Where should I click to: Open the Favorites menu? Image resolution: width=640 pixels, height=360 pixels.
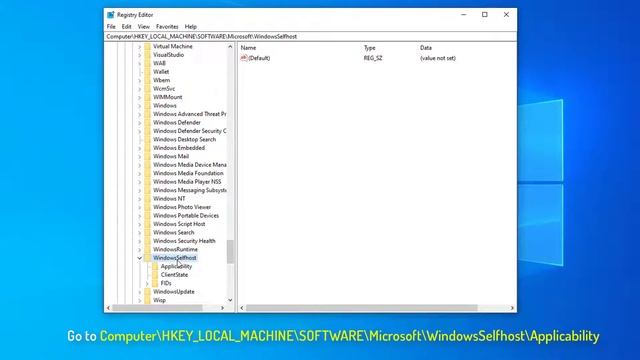pos(167,27)
